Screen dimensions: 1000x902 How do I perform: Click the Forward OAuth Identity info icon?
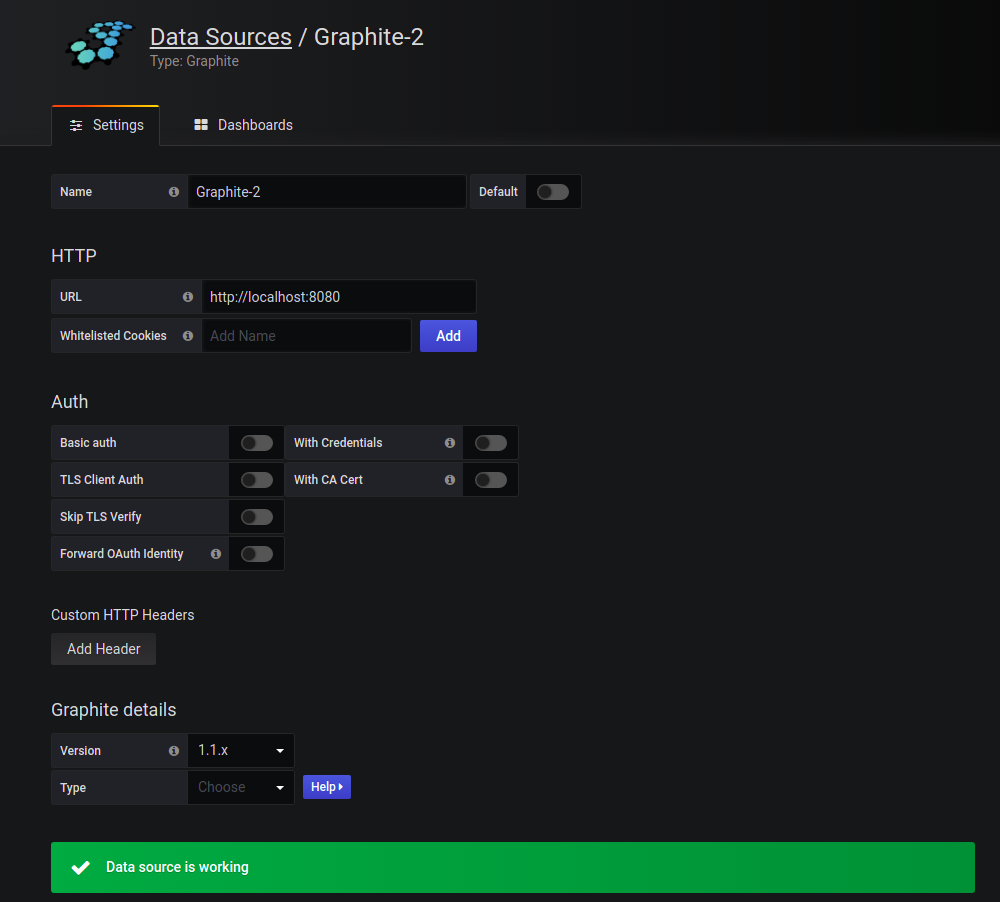click(216, 554)
